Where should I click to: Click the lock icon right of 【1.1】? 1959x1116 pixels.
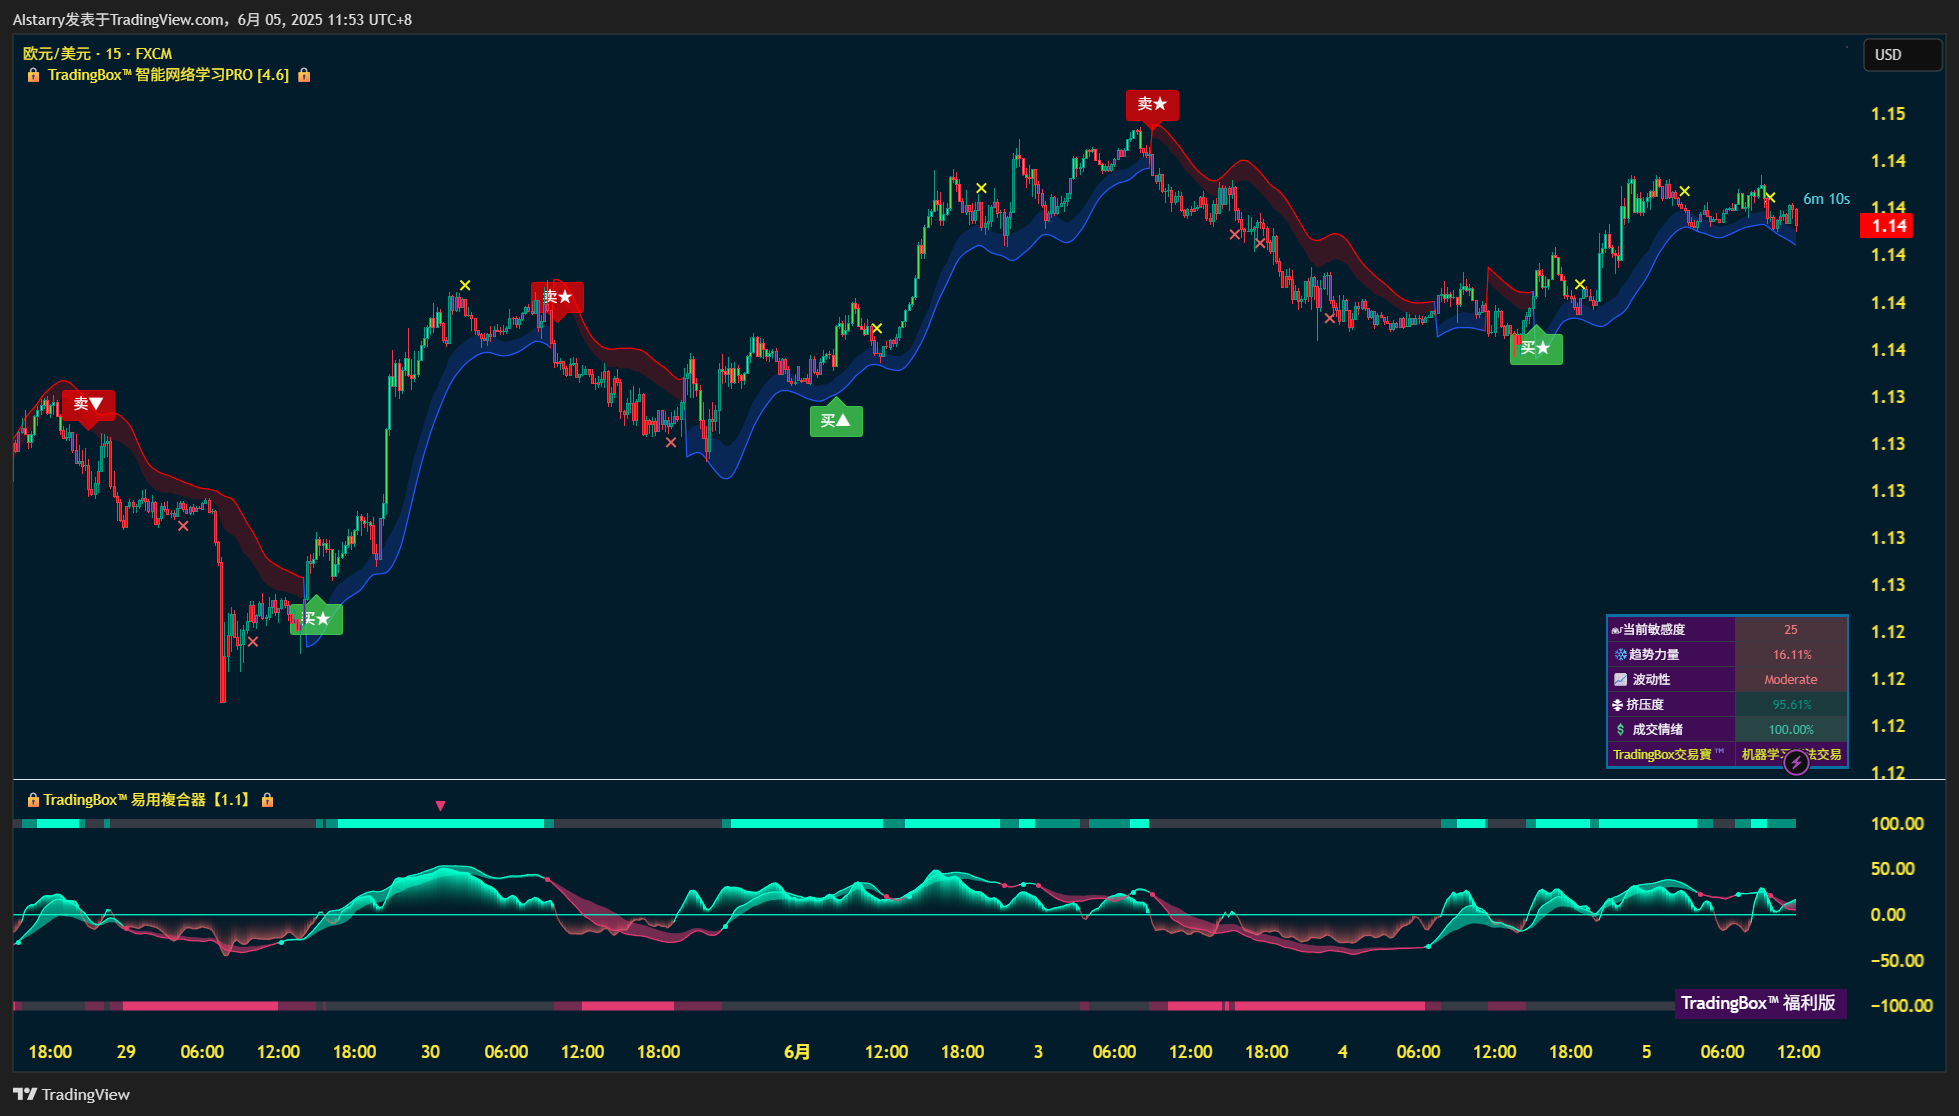click(267, 800)
